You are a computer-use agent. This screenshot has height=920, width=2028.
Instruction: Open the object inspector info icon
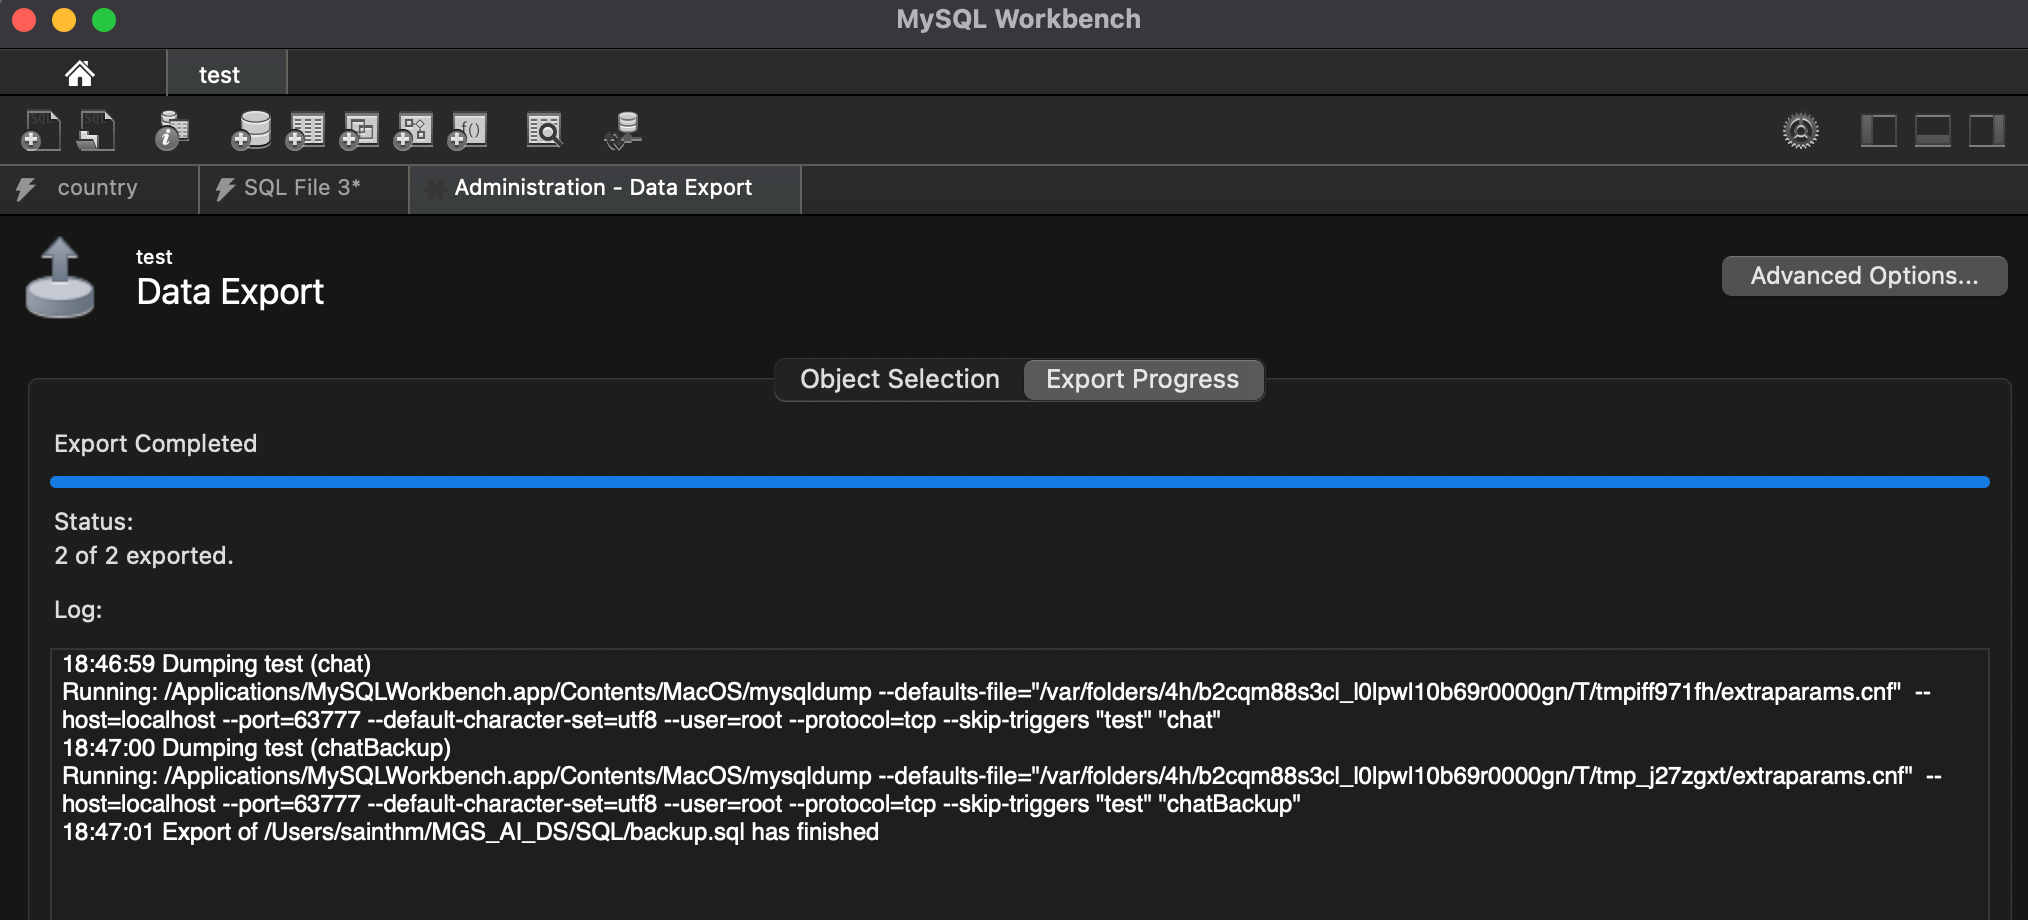tap(172, 131)
